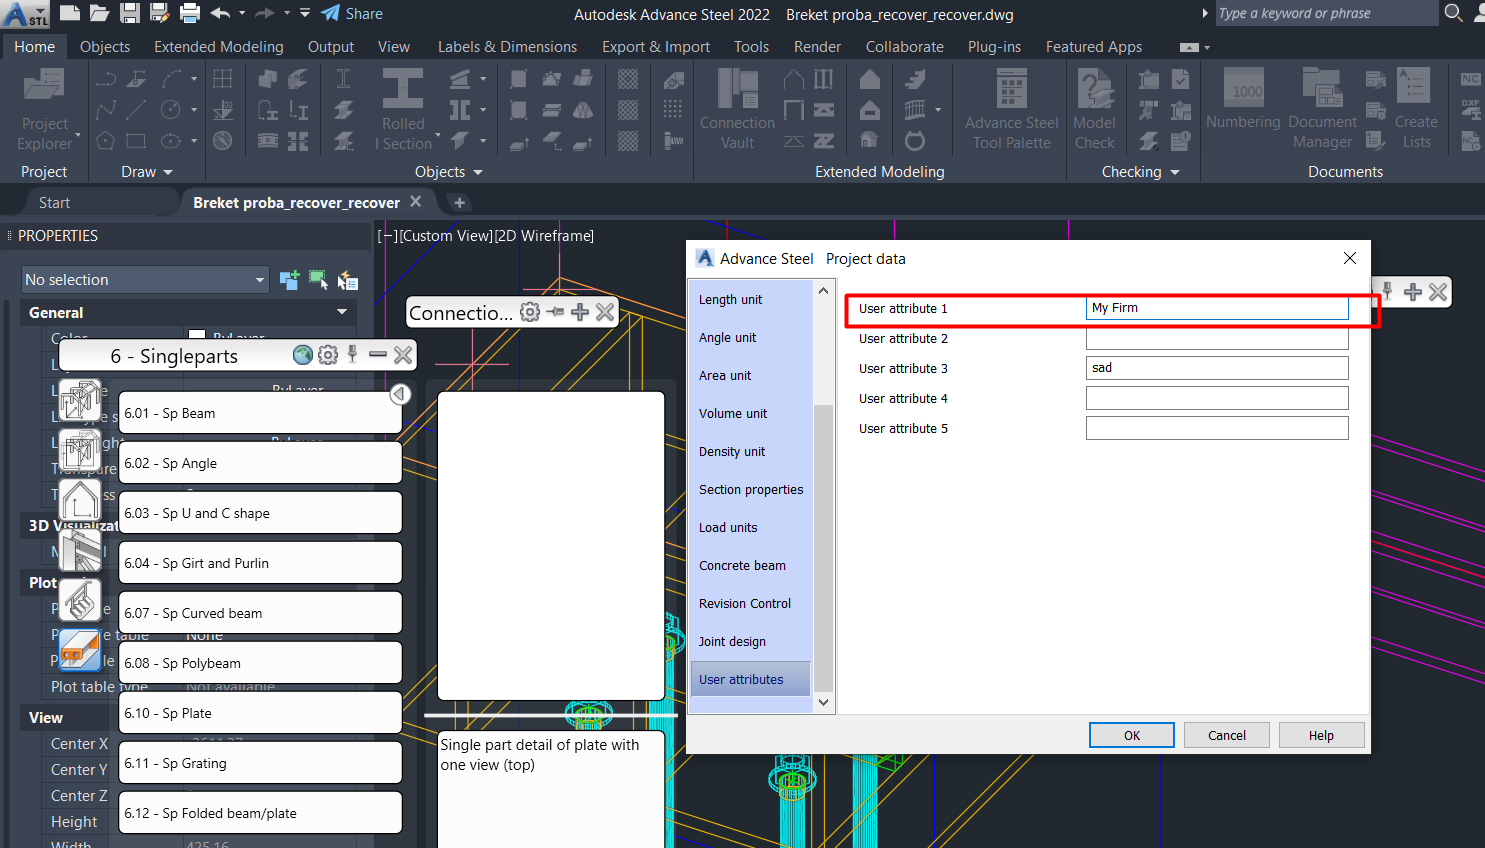Open settings gear on Singleparts palette
Screen dimensions: 1485x848
[x=328, y=355]
